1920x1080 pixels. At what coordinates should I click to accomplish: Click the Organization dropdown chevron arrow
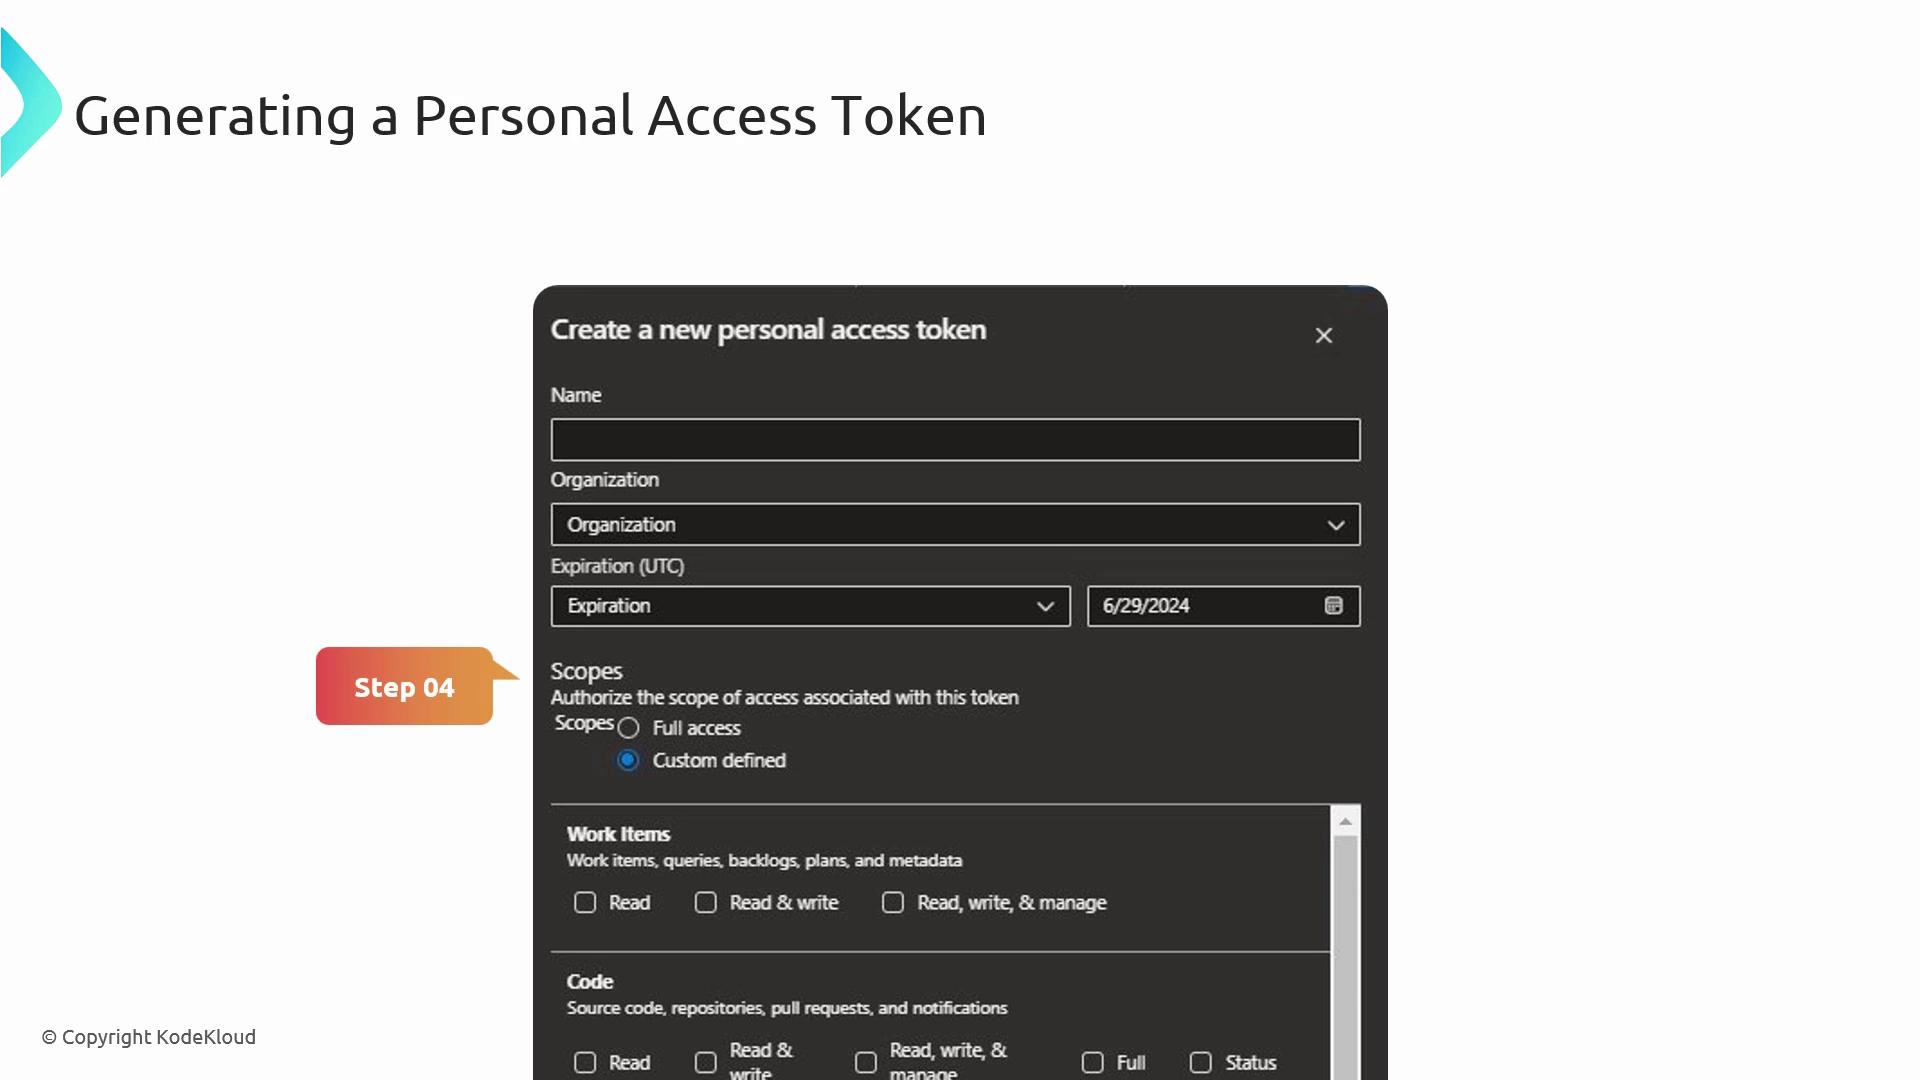point(1335,525)
